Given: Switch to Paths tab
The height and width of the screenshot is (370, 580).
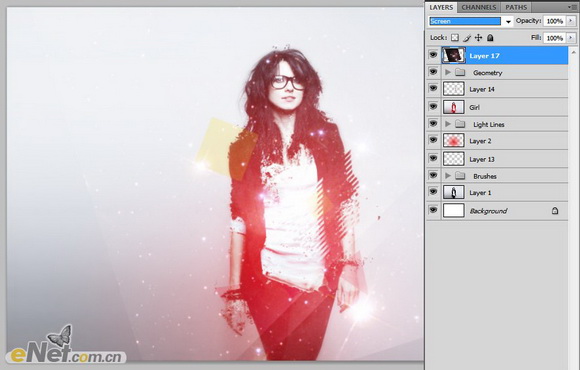Looking at the screenshot, I should coord(516,7).
